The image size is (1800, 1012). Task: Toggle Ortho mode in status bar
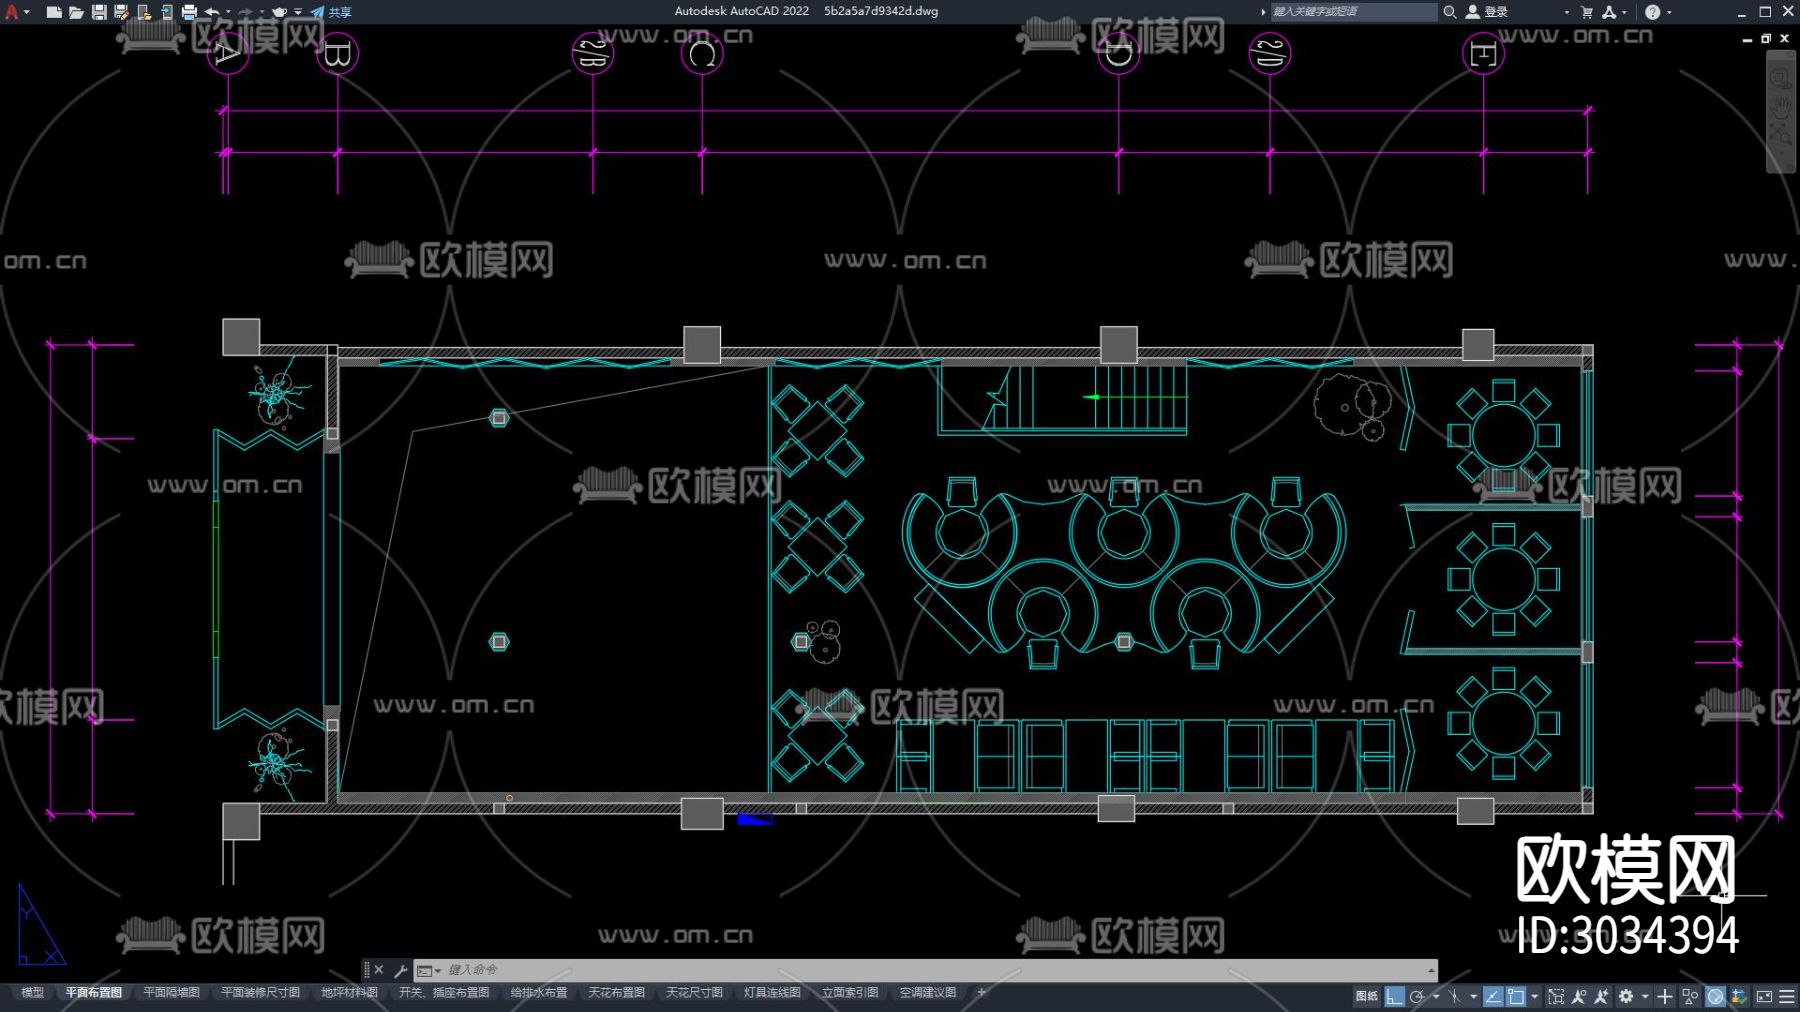(1394, 996)
